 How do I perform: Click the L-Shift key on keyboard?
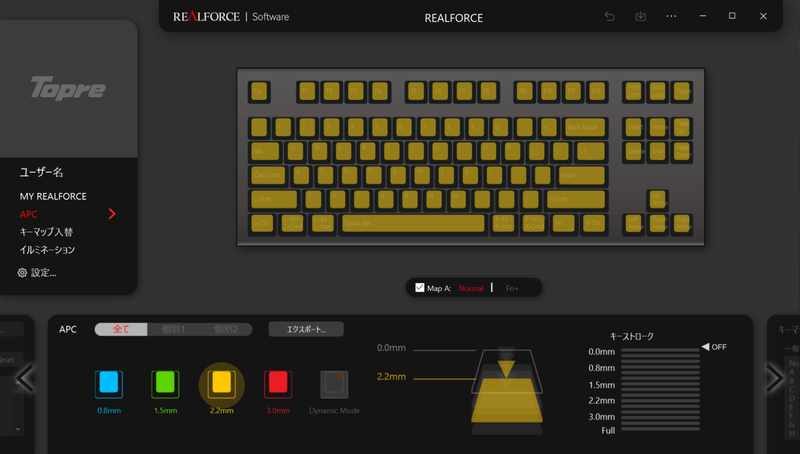point(274,199)
